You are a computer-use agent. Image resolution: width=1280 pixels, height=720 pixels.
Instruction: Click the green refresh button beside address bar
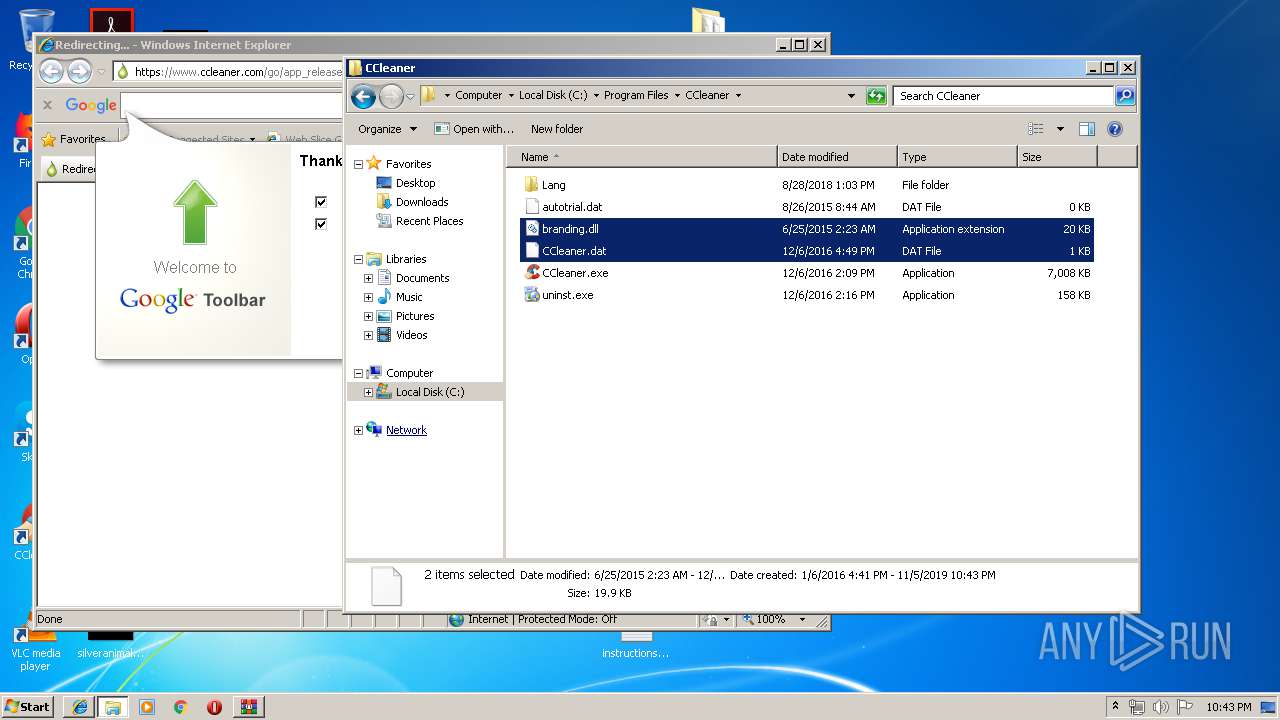point(876,96)
